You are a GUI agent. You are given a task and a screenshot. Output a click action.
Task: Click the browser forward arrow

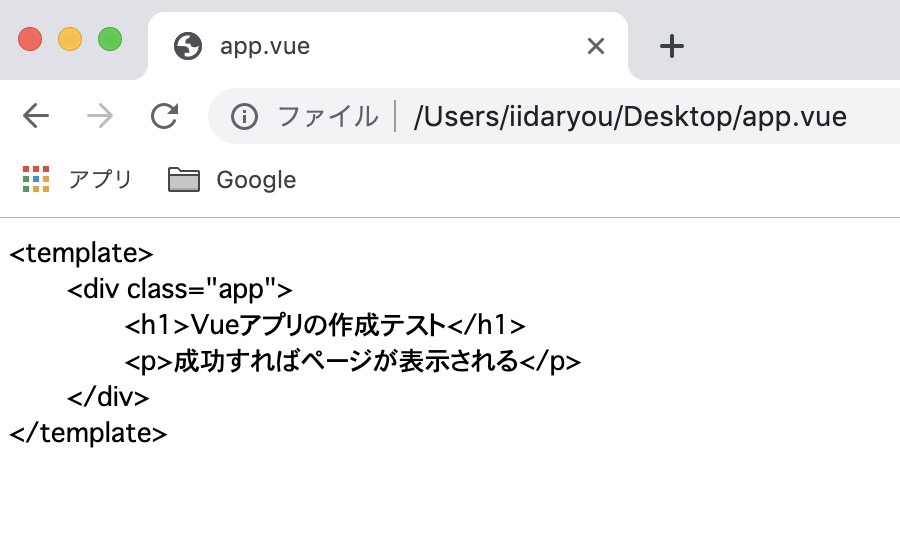[x=100, y=116]
